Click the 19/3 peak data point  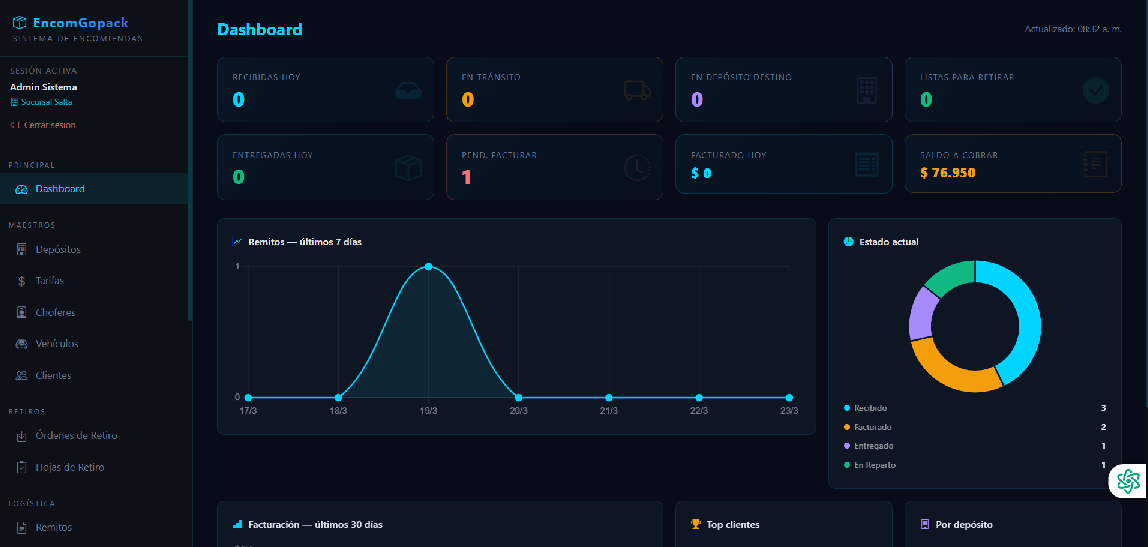pyautogui.click(x=428, y=266)
